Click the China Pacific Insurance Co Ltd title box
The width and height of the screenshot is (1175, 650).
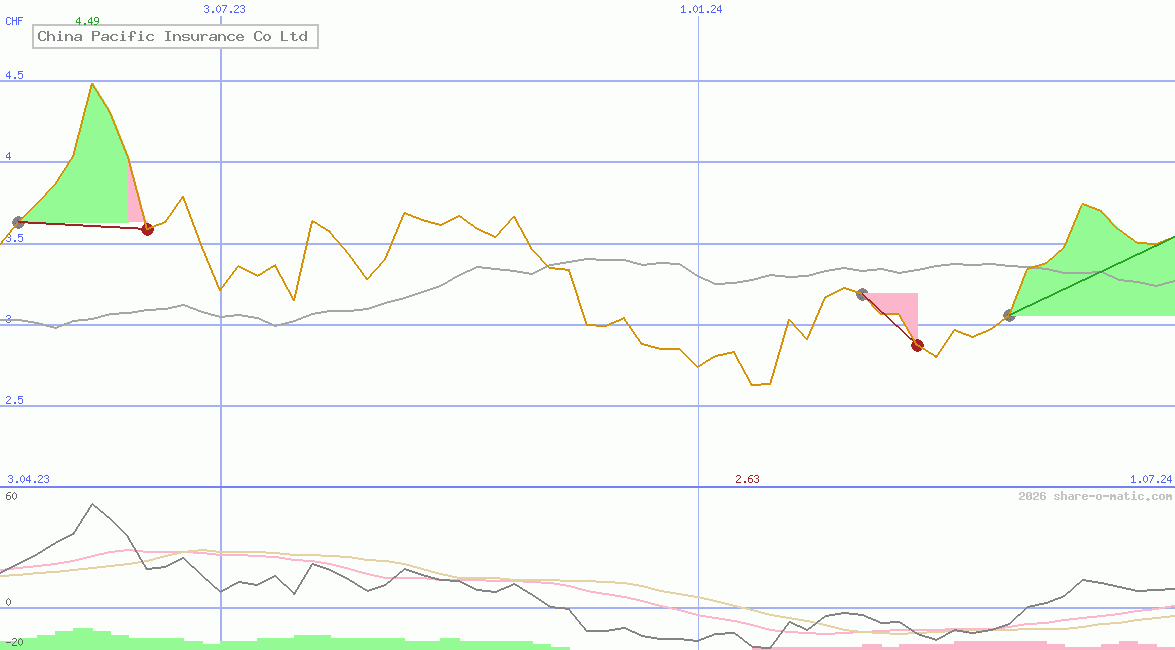tap(175, 36)
